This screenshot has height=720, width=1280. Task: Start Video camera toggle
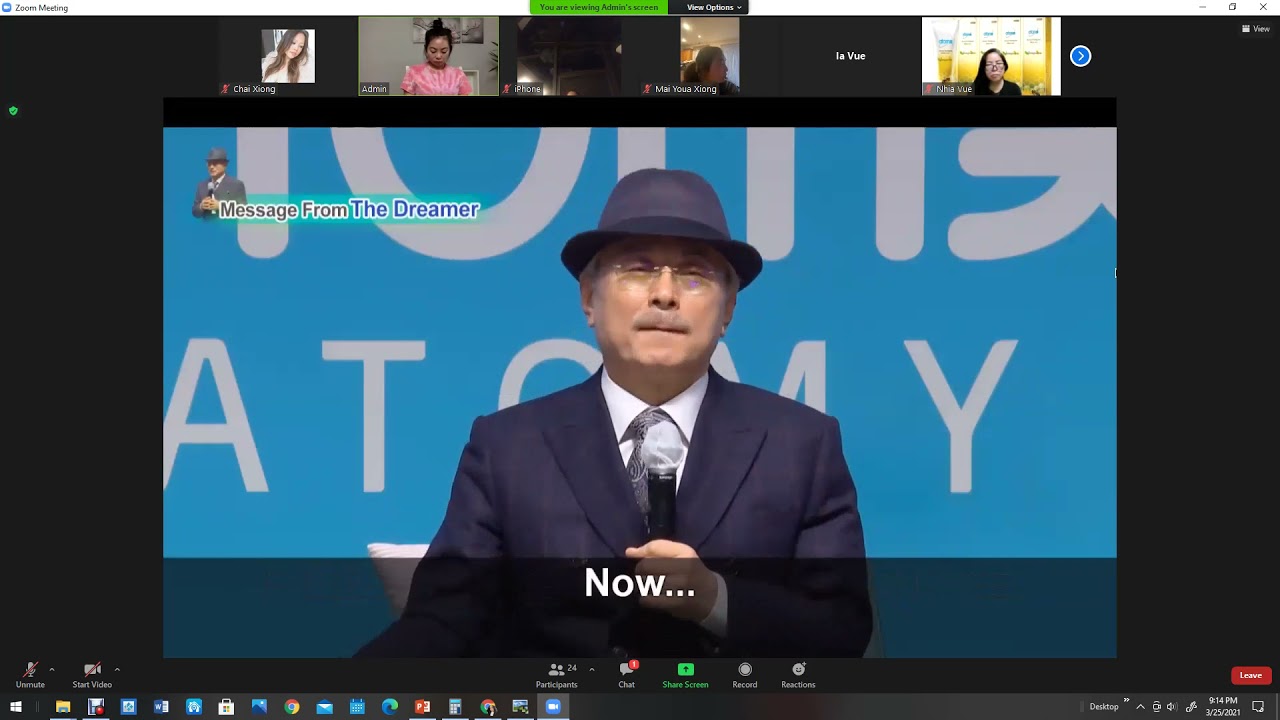92,675
